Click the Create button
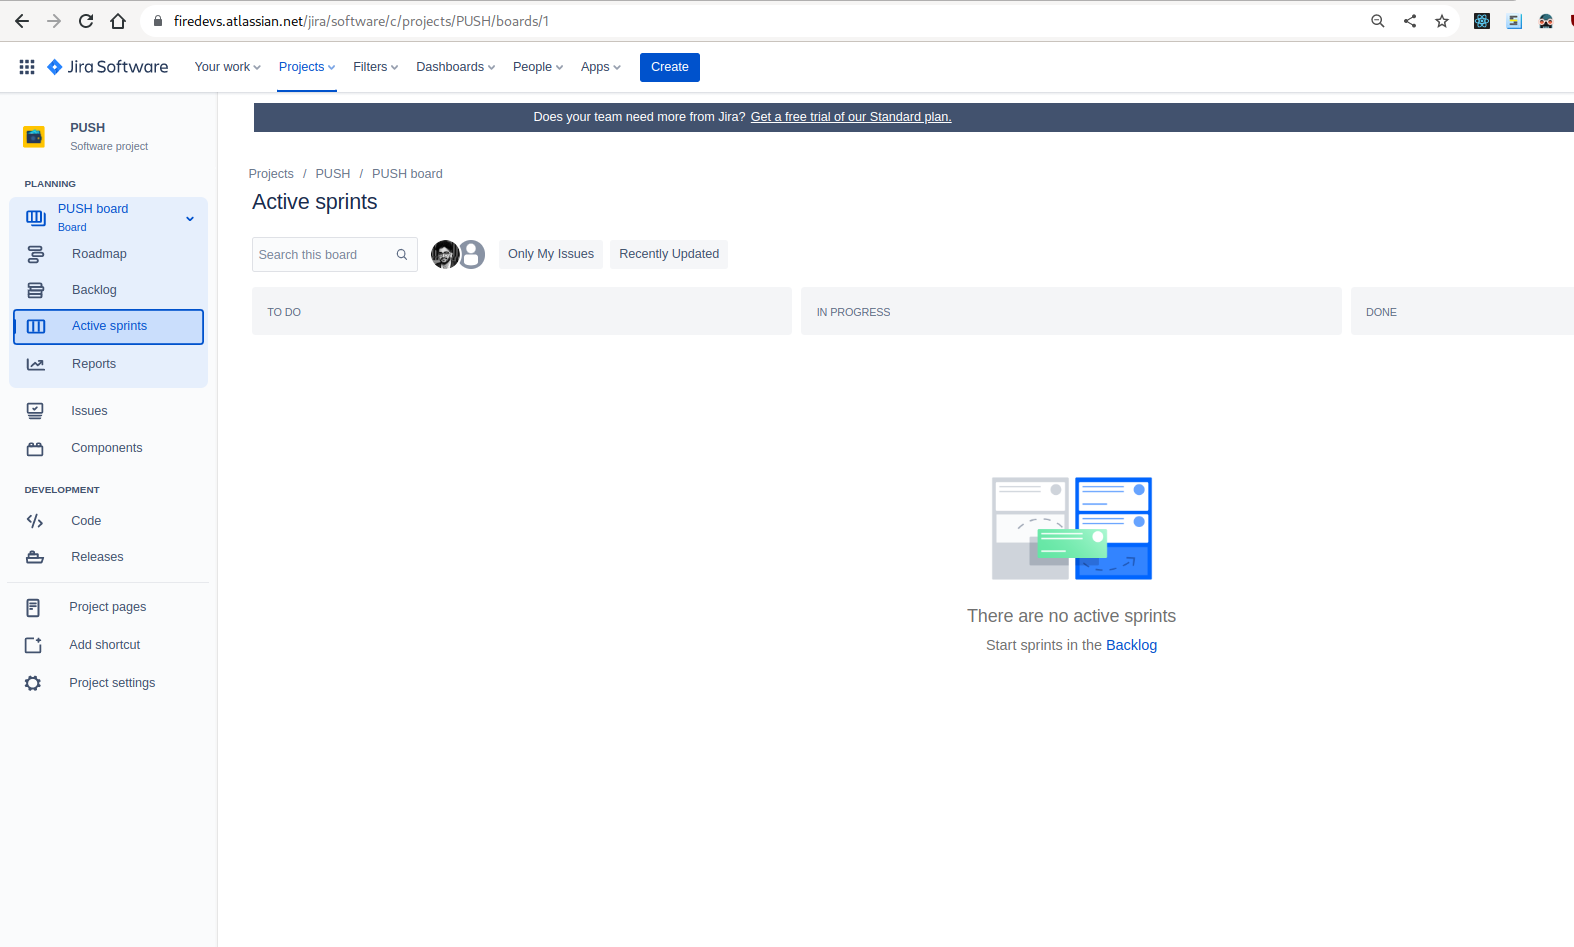Image resolution: width=1574 pixels, height=947 pixels. tap(670, 67)
